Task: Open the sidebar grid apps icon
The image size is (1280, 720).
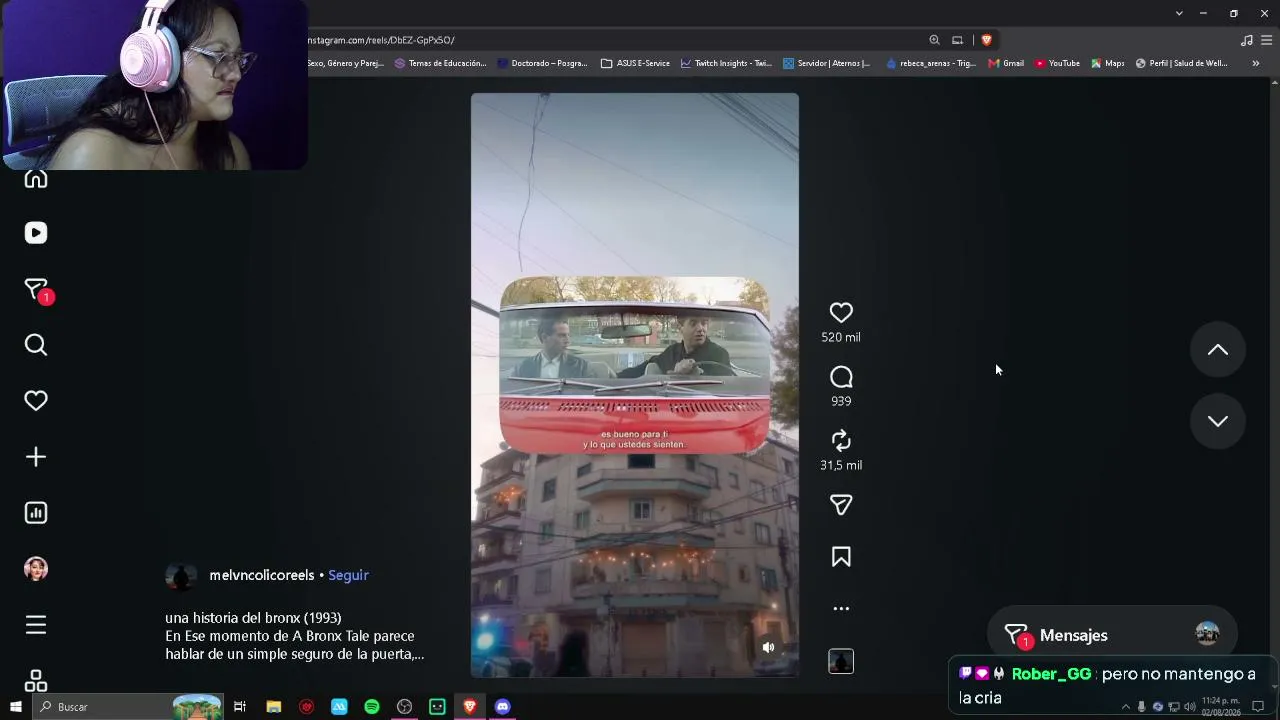Action: 36,681
